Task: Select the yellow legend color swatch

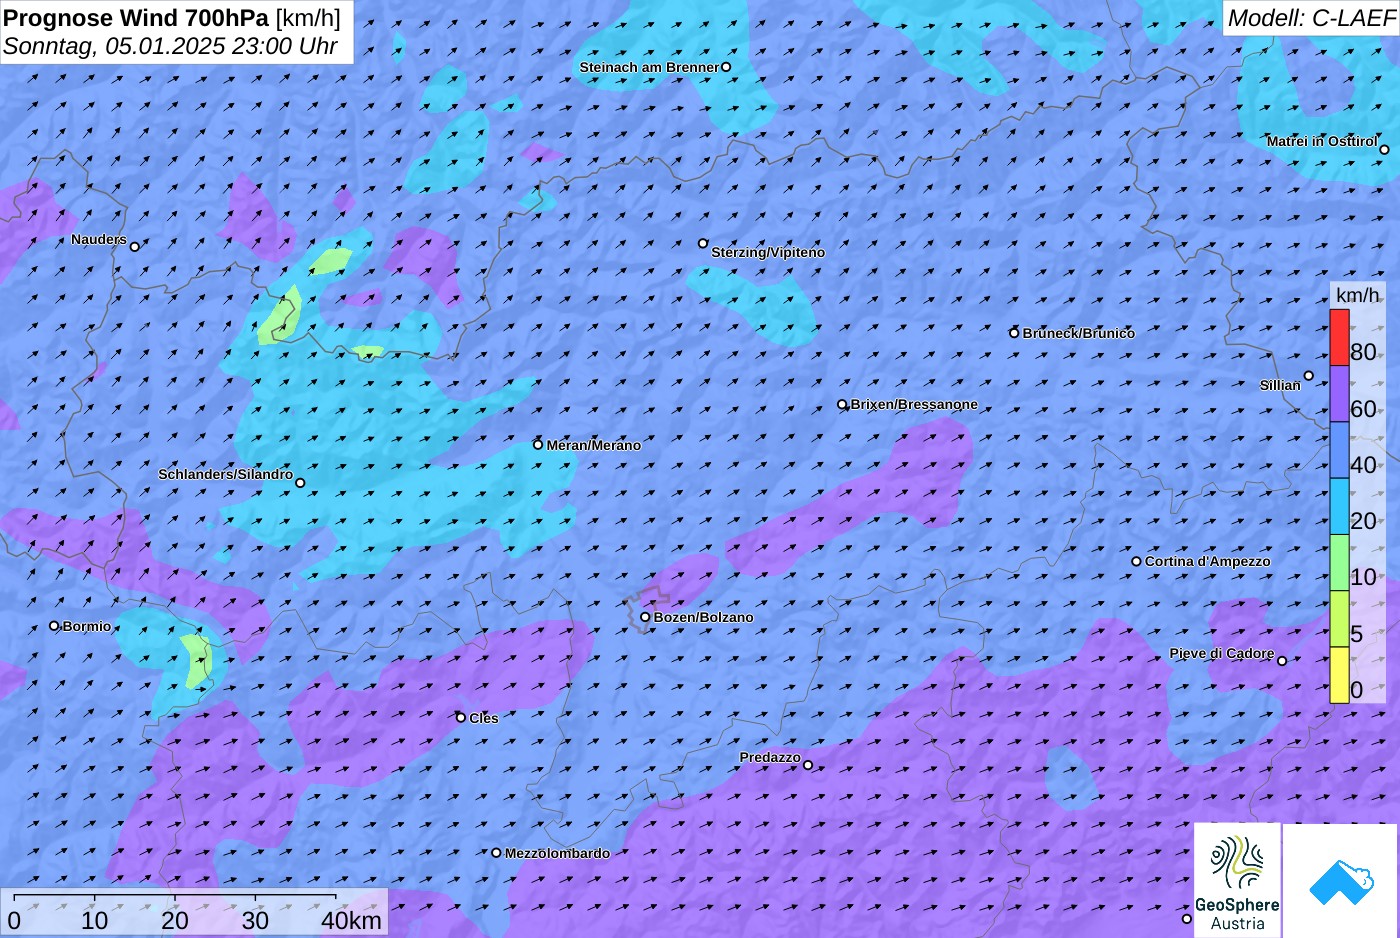Action: (x=1339, y=675)
